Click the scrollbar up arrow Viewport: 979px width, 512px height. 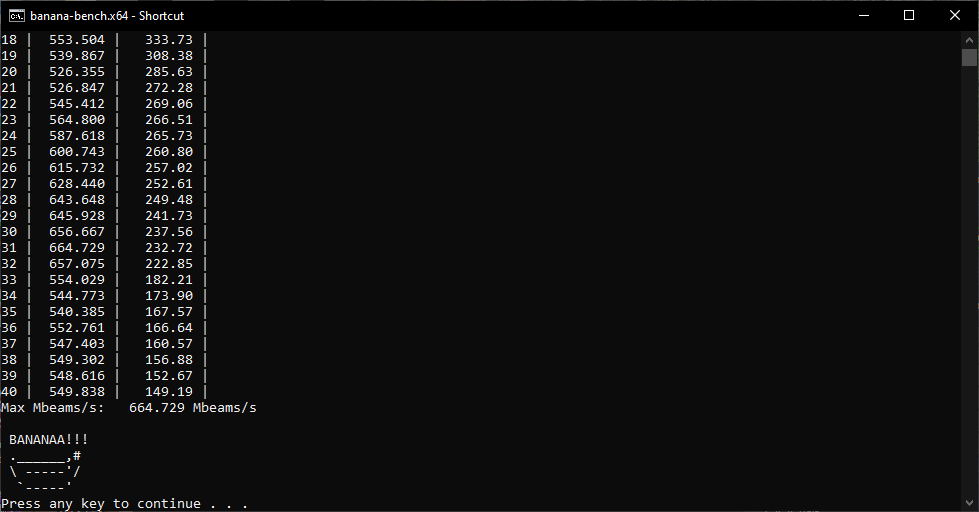[x=969, y=40]
